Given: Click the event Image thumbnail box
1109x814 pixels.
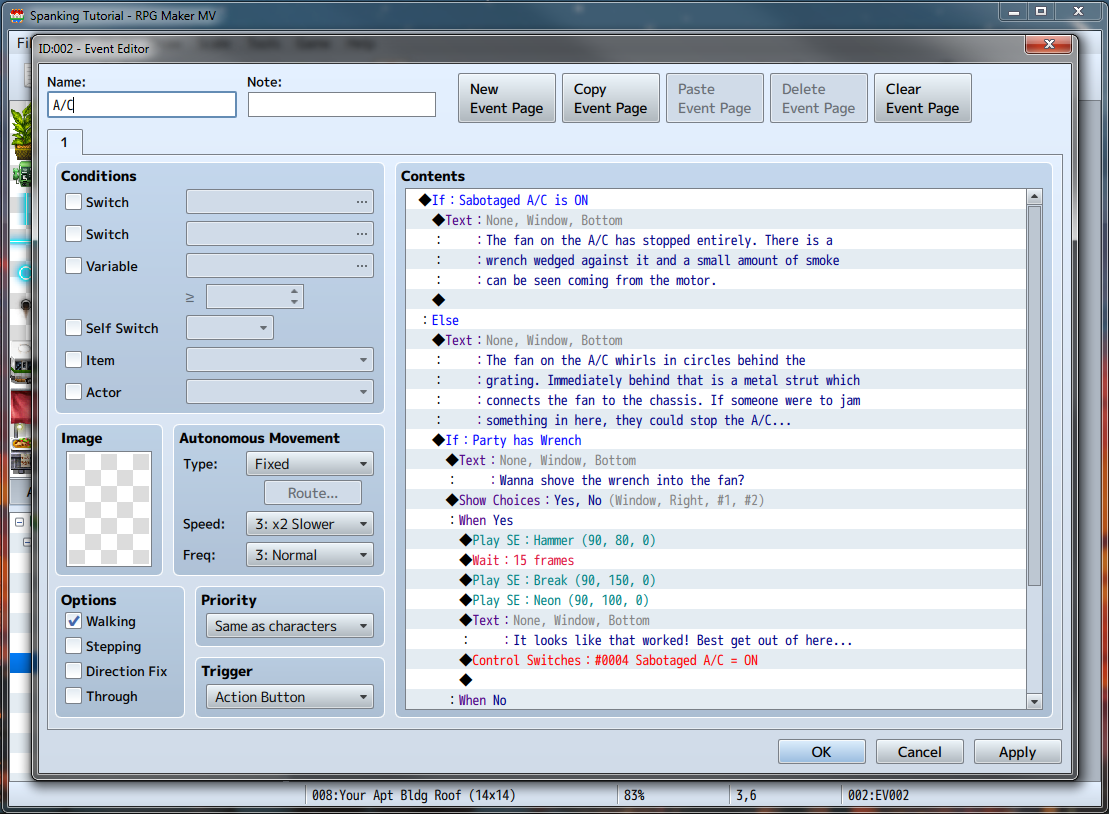Looking at the screenshot, I should [109, 509].
